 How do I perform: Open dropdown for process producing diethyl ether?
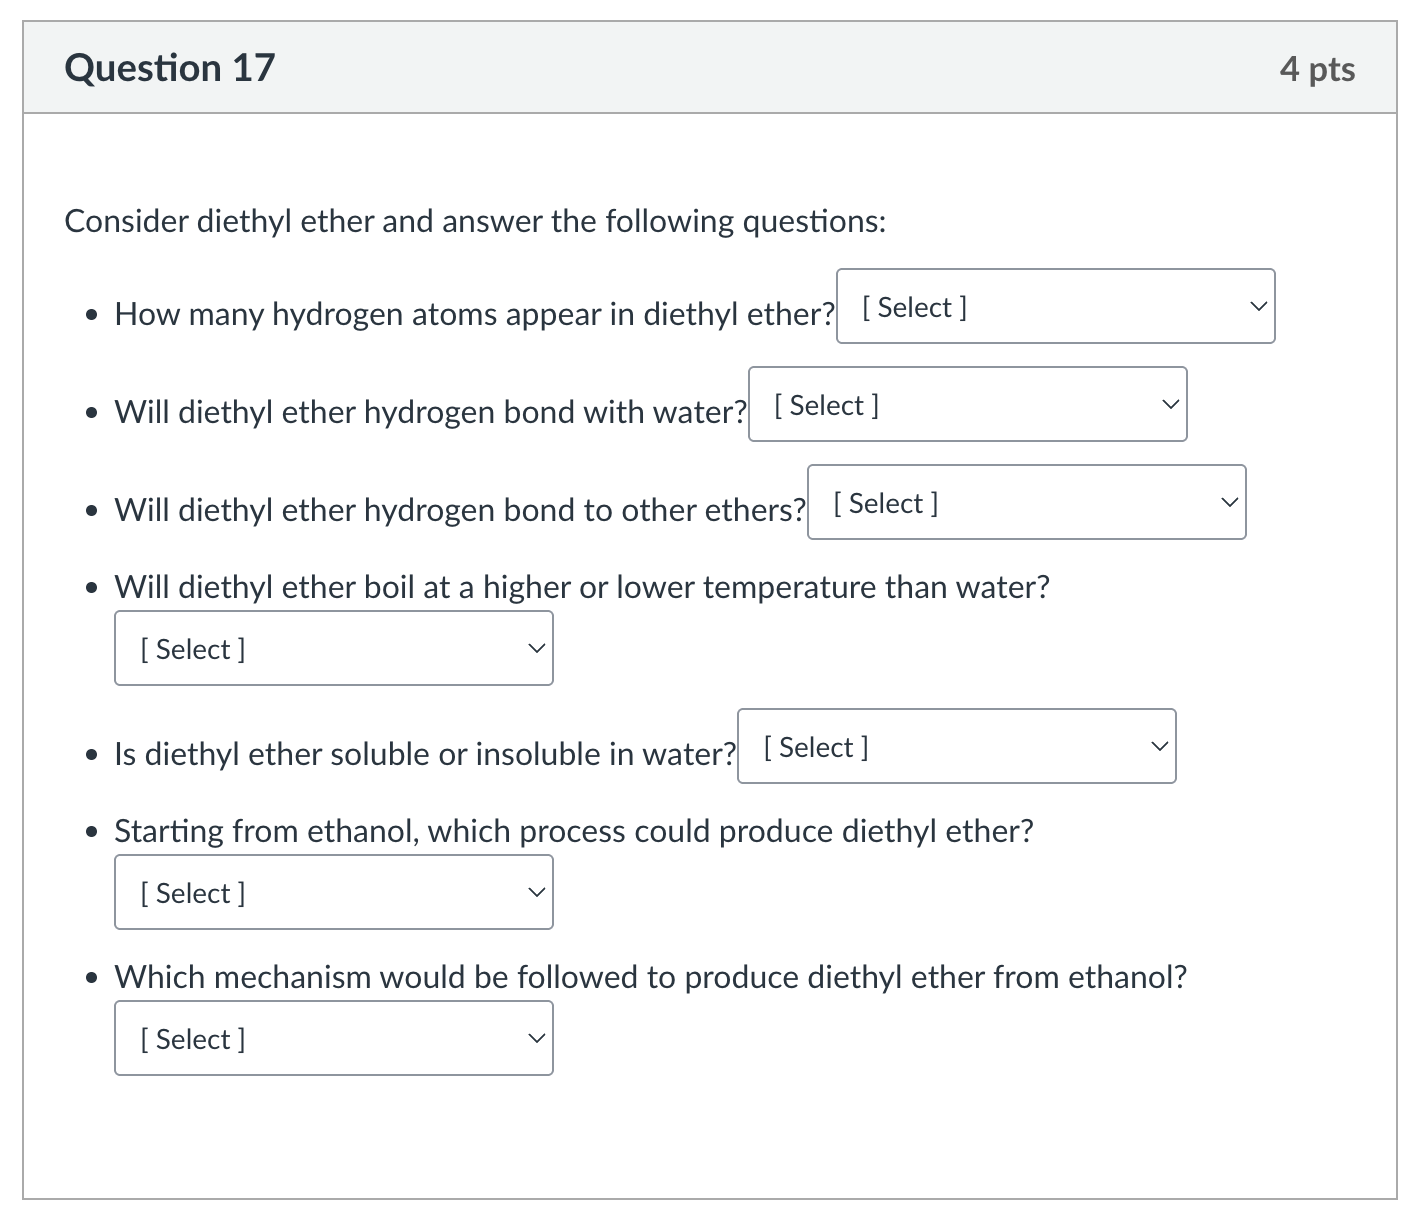(333, 892)
